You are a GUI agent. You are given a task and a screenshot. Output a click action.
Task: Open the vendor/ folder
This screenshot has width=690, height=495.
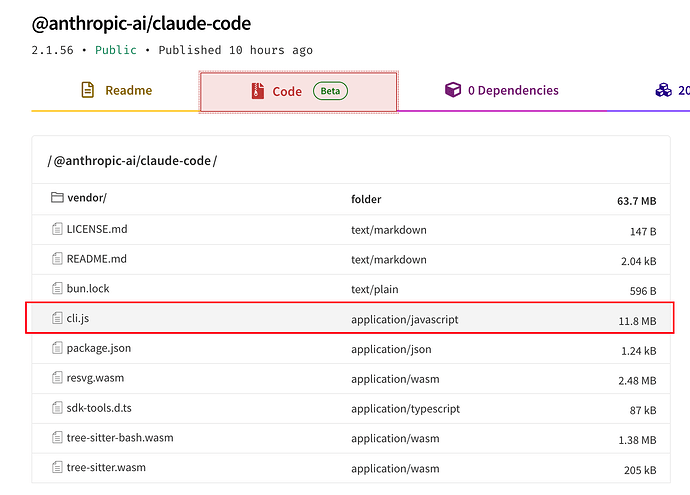click(87, 198)
